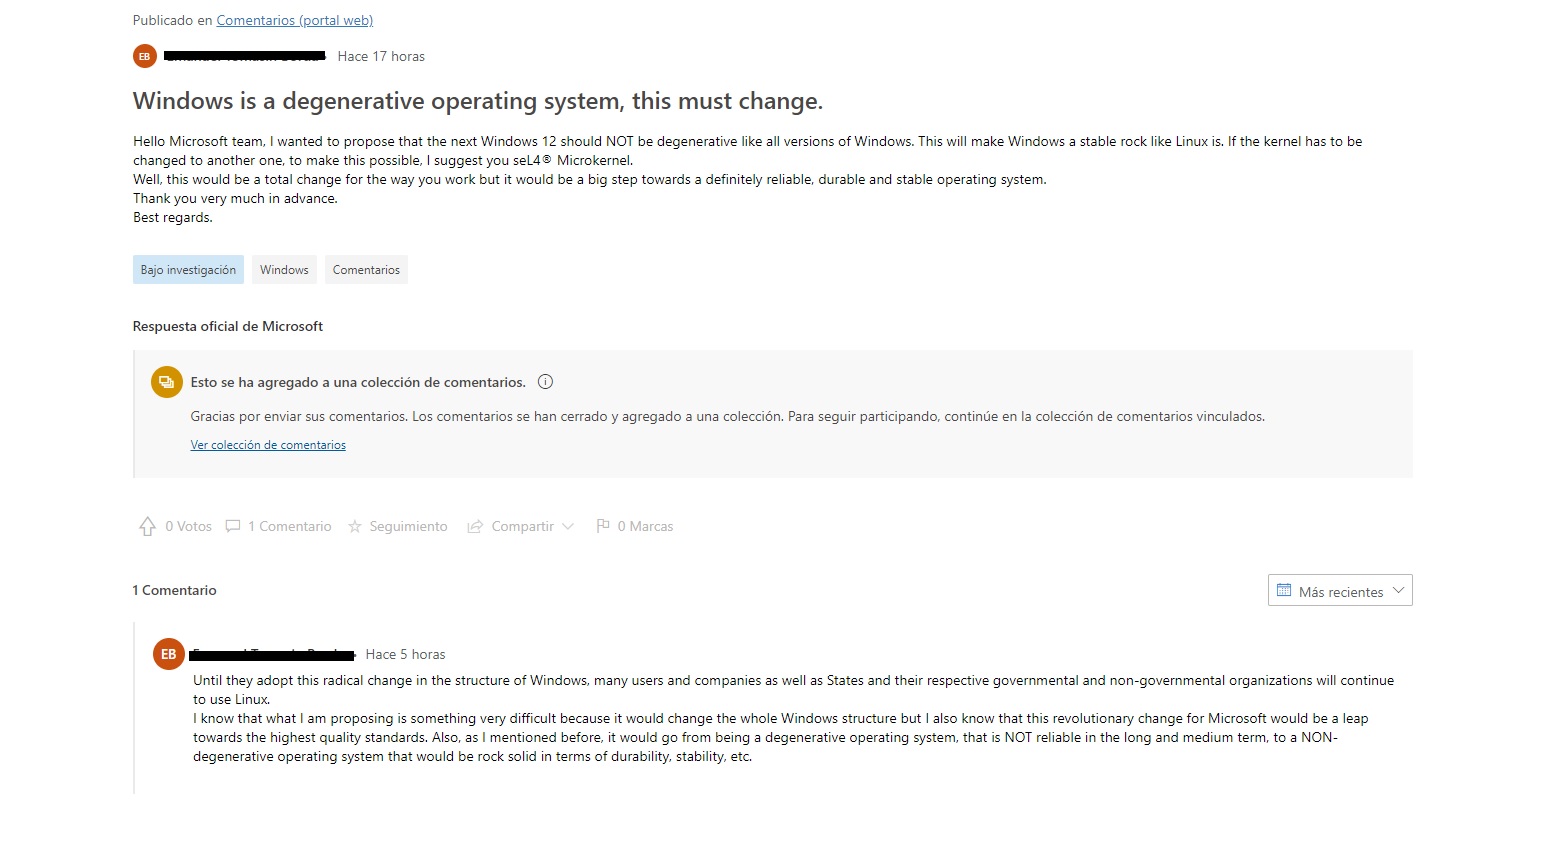Select the Windows tag

284,270
